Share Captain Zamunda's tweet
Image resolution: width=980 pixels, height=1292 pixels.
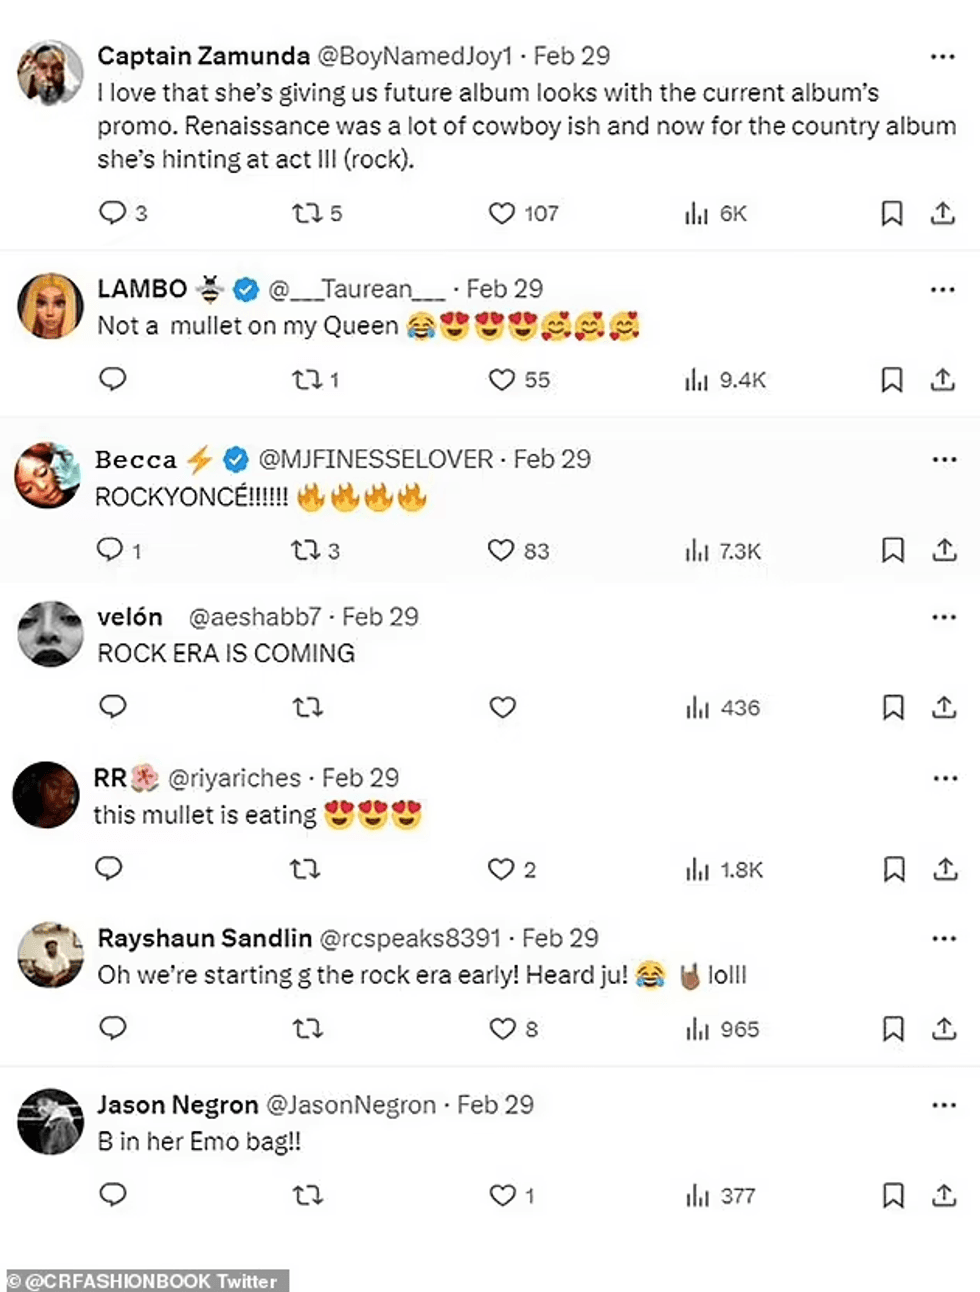(943, 213)
